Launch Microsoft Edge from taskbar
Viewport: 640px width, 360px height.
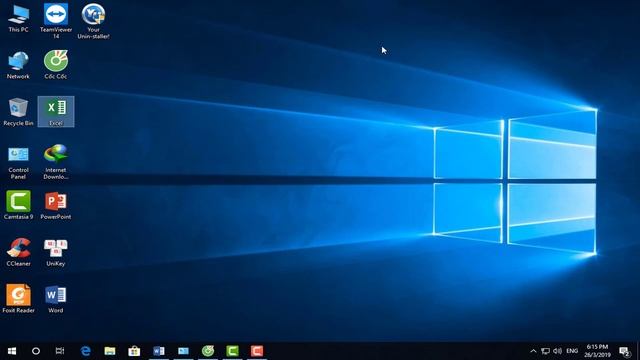(x=85, y=351)
